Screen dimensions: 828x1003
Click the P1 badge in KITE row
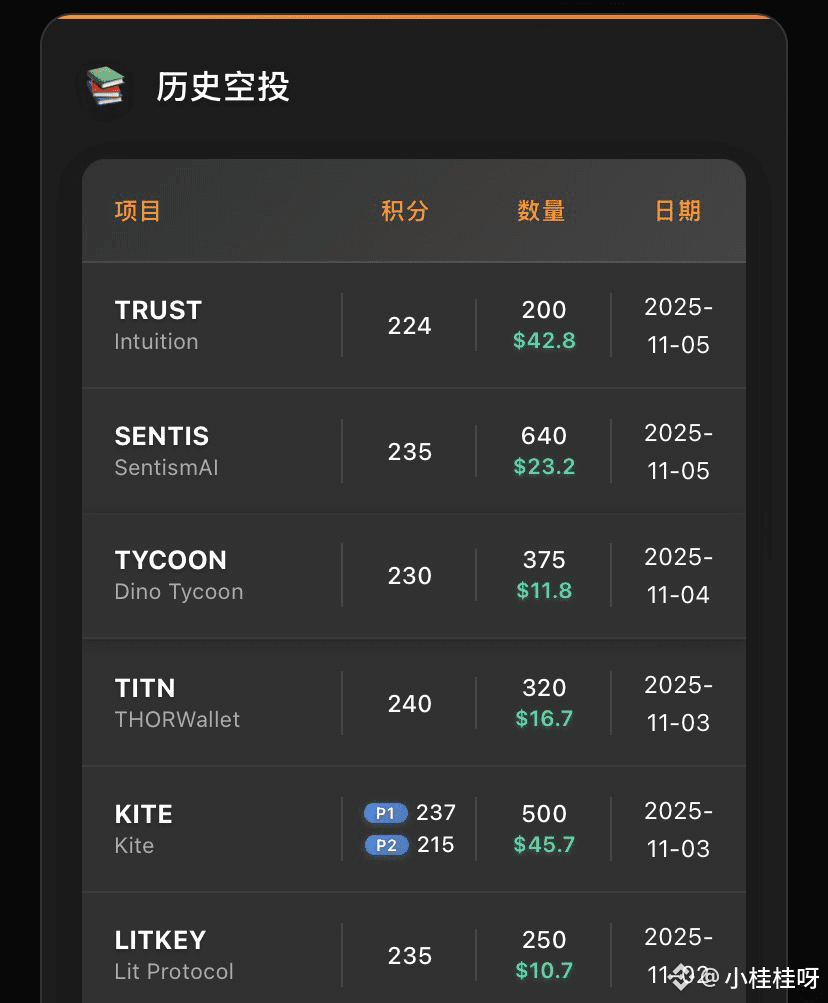(x=385, y=813)
